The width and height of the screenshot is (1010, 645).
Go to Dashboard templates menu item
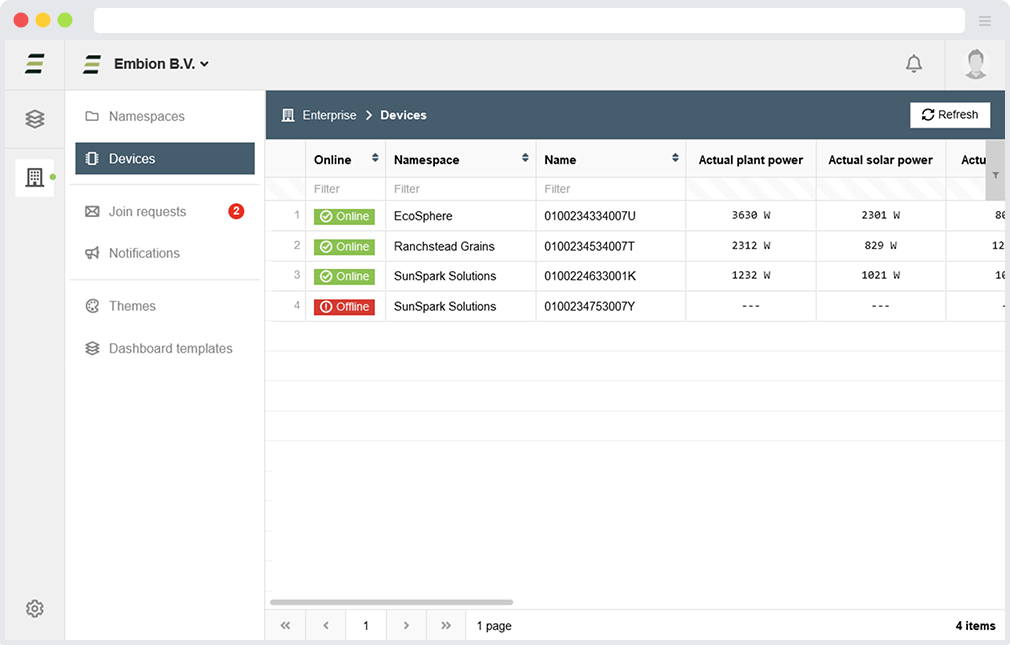pos(170,348)
